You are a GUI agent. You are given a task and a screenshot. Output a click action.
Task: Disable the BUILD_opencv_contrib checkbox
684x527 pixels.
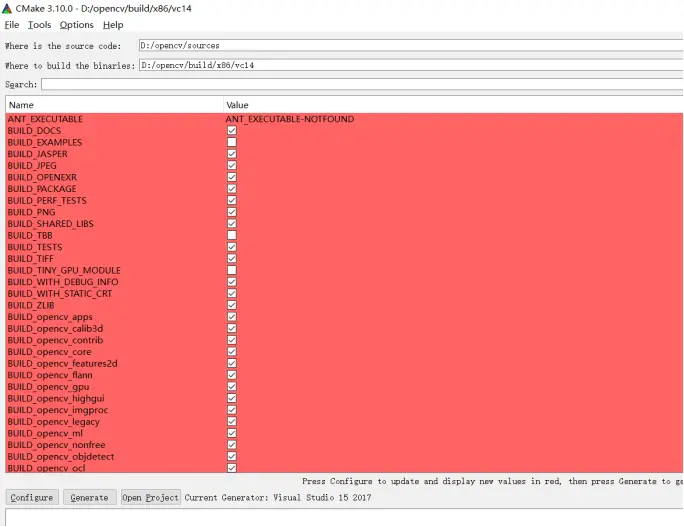tap(232, 340)
